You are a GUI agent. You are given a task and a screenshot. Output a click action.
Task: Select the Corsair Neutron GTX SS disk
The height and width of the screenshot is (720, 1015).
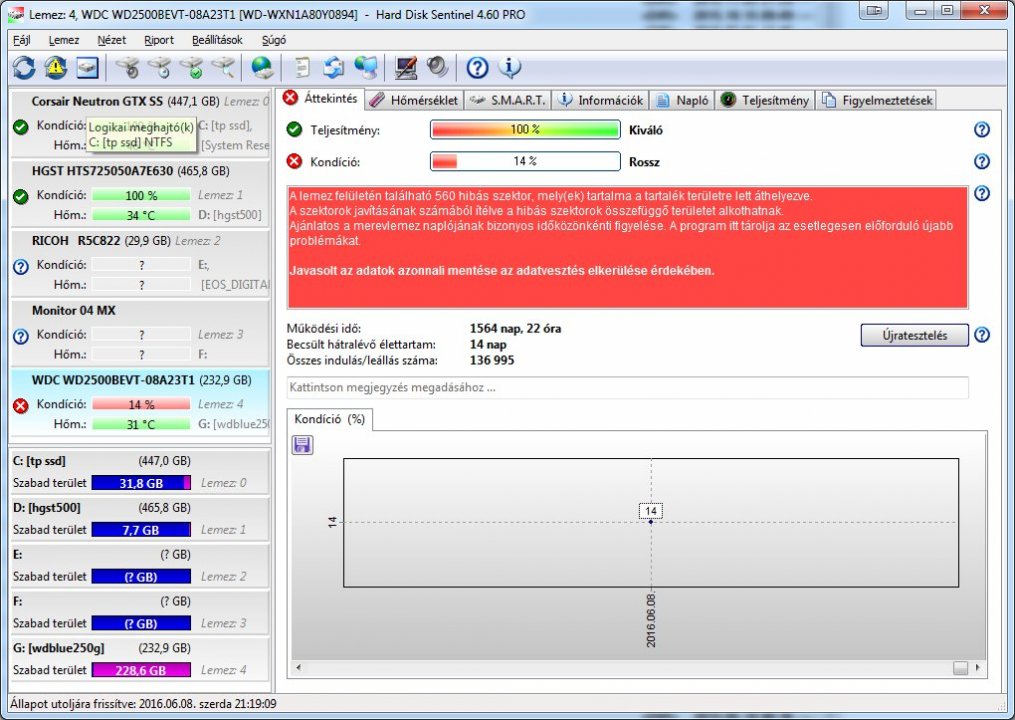[140, 123]
